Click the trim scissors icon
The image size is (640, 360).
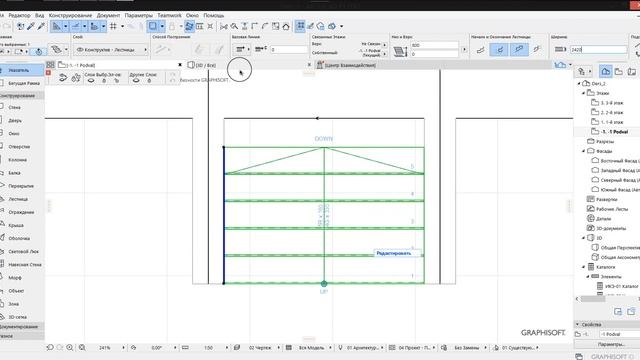coord(223,27)
